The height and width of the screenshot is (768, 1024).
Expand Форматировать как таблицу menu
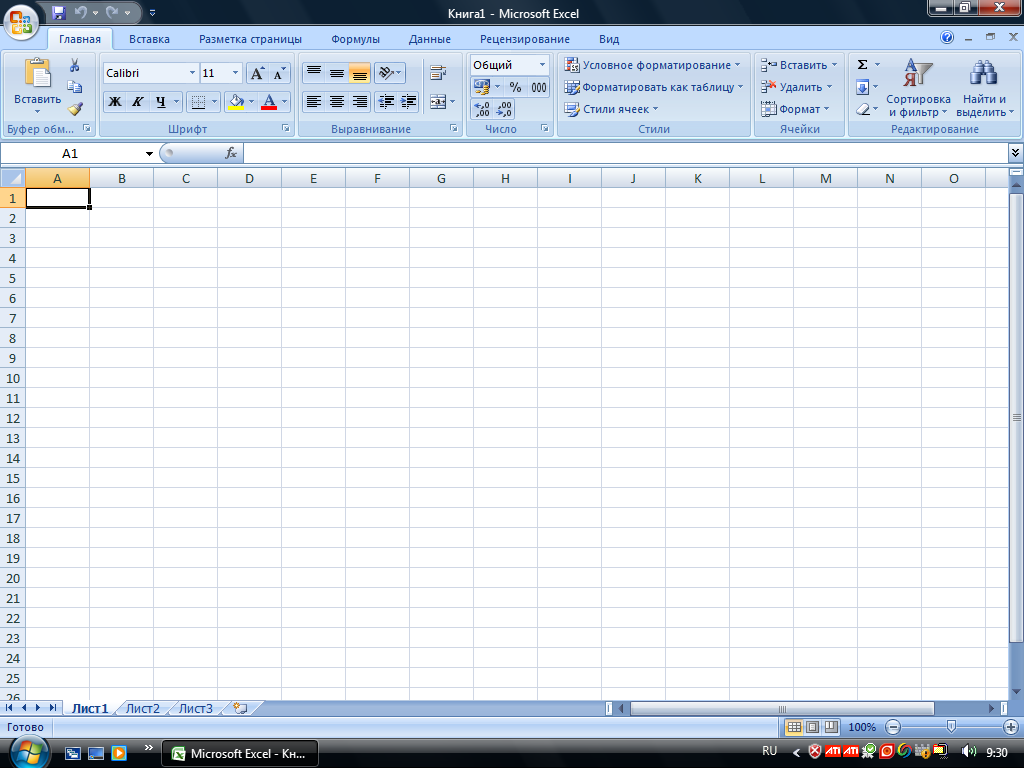654,87
